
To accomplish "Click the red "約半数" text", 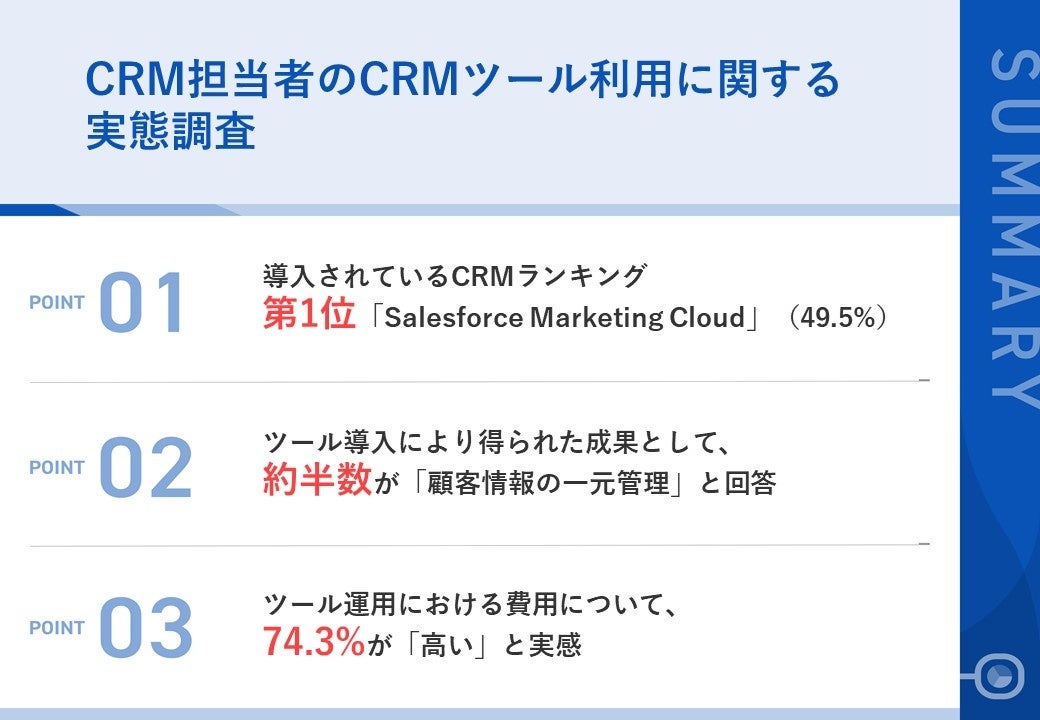I will 316,482.
